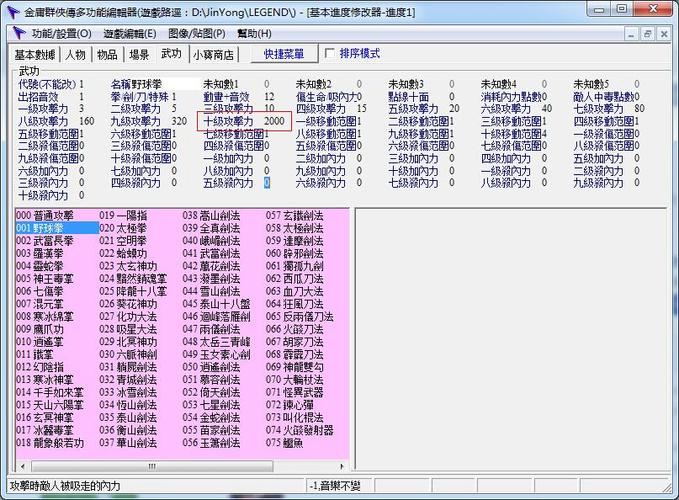Click the list's right scroll arrow

tap(342, 467)
